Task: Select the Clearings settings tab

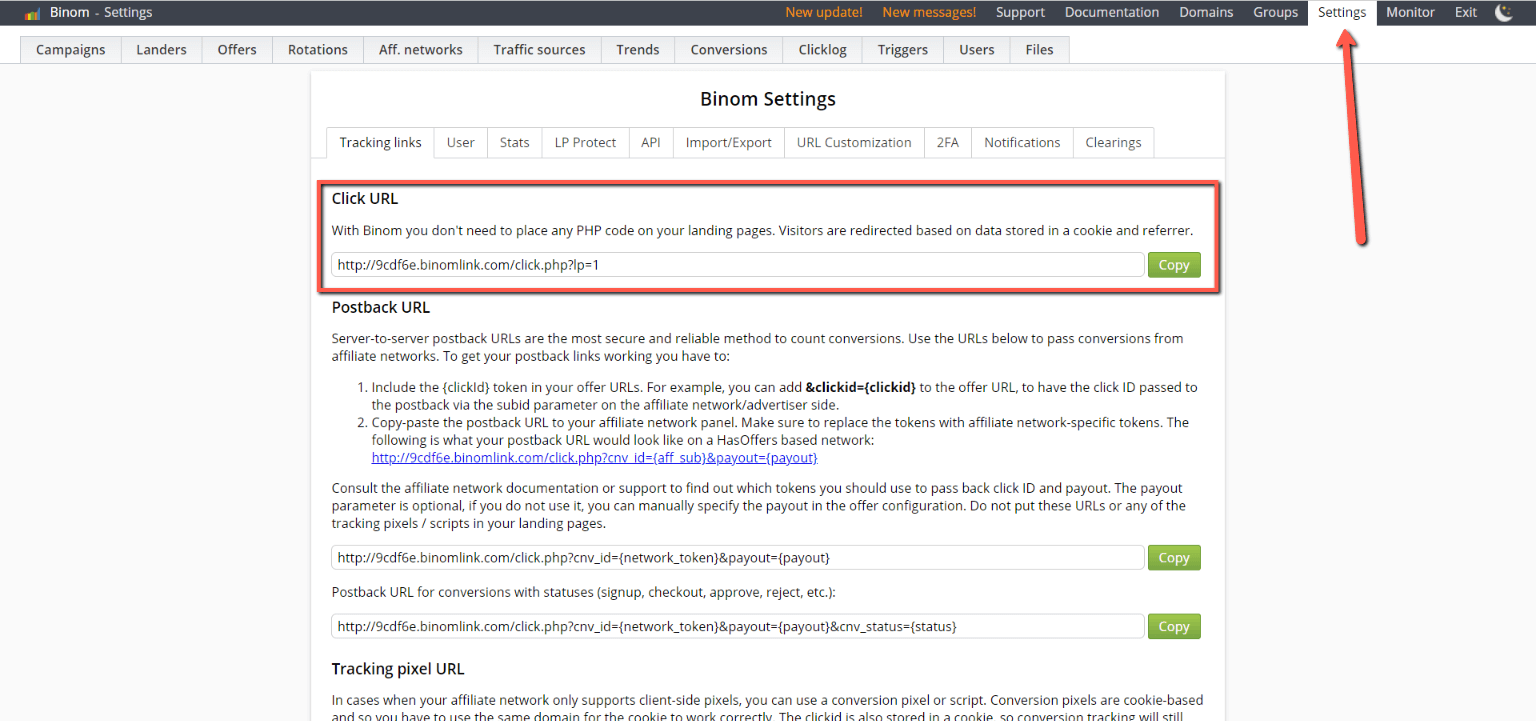Action: tap(1114, 143)
